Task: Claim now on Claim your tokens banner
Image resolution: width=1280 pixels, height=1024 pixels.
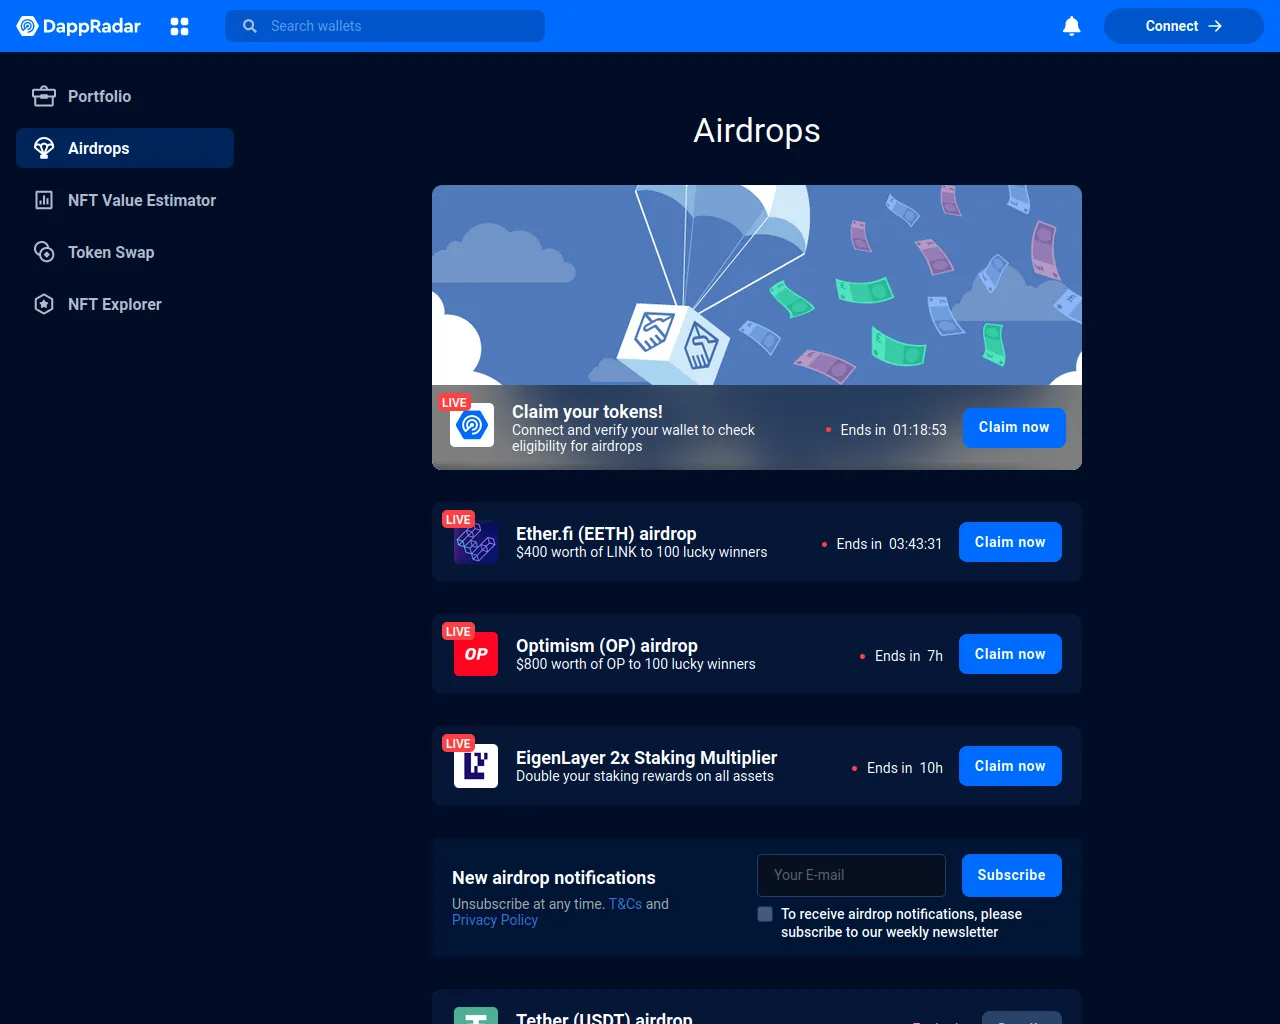Action: pos(1014,427)
